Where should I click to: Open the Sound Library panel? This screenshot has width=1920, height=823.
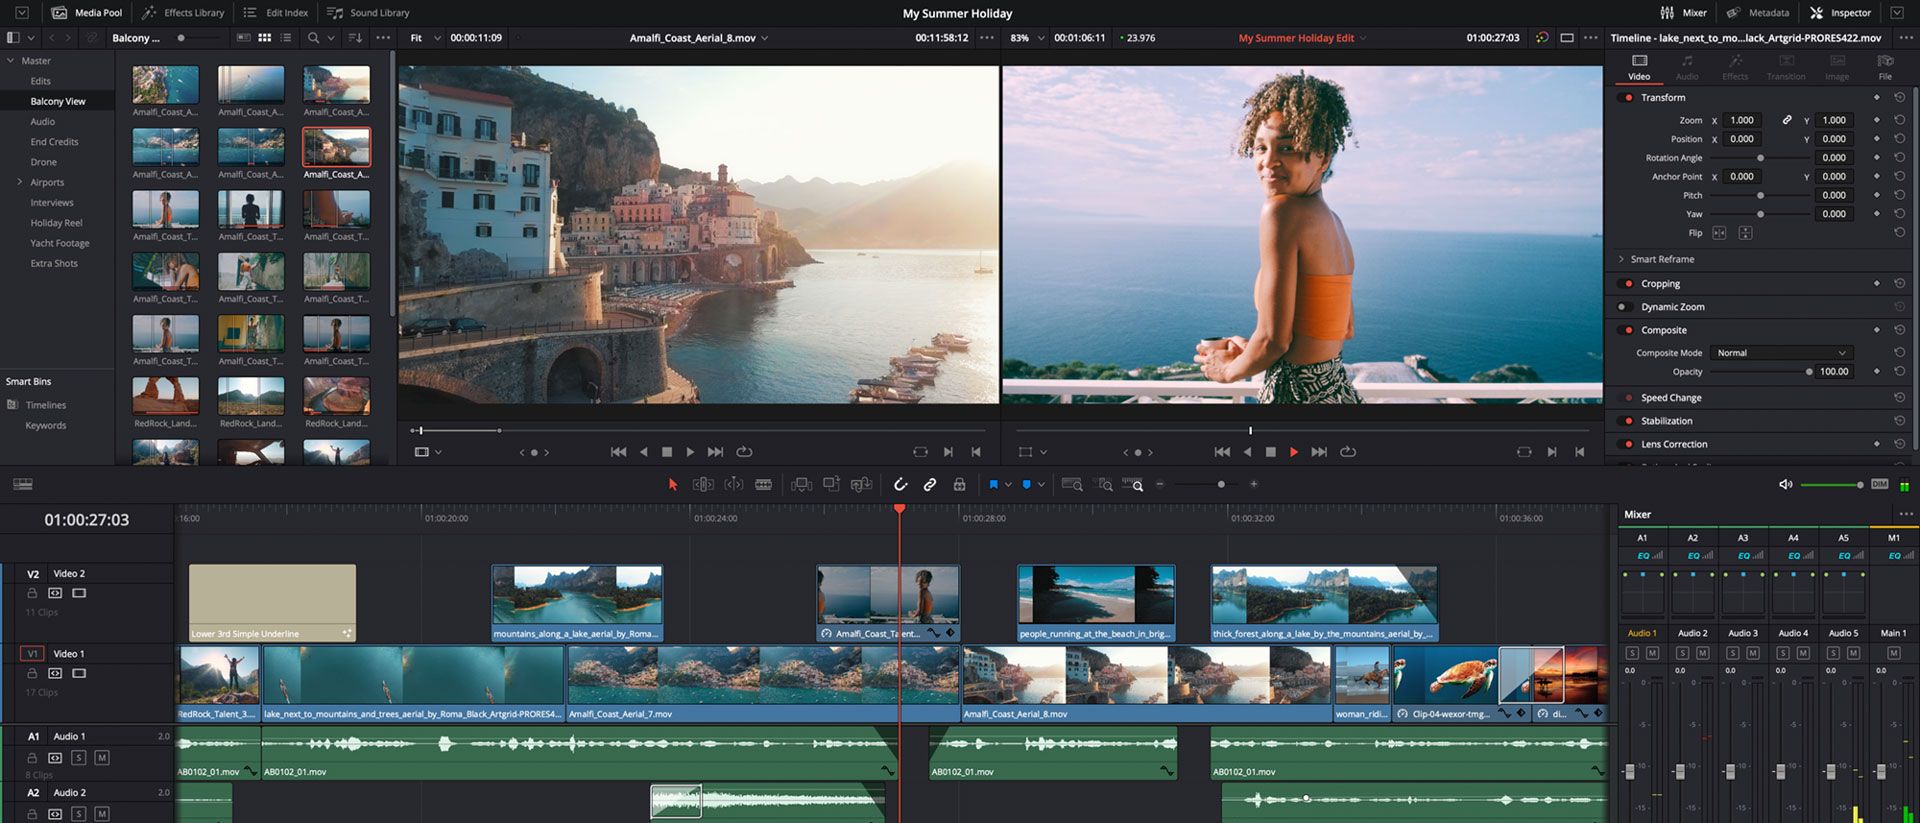pyautogui.click(x=369, y=13)
